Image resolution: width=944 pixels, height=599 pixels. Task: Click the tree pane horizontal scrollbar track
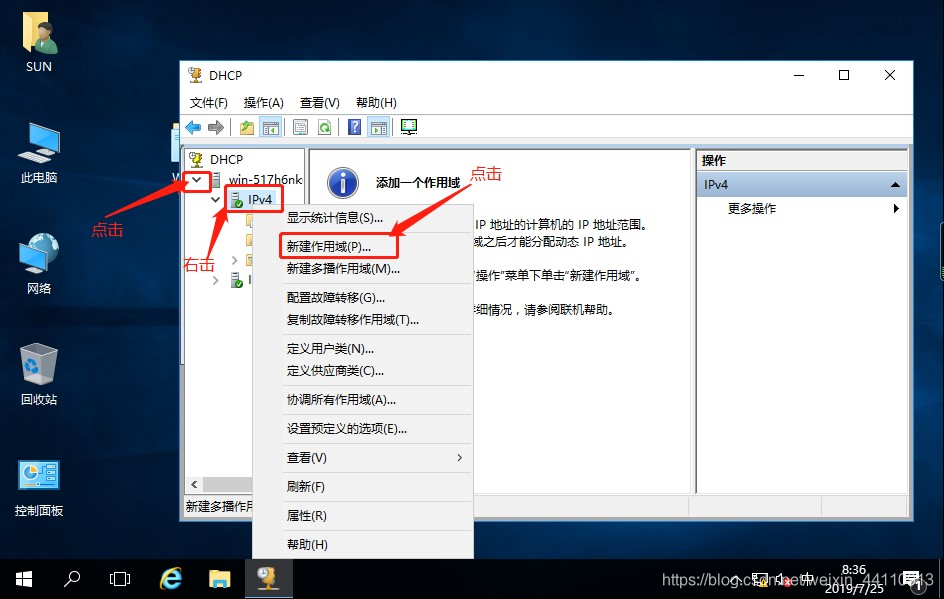(x=227, y=485)
